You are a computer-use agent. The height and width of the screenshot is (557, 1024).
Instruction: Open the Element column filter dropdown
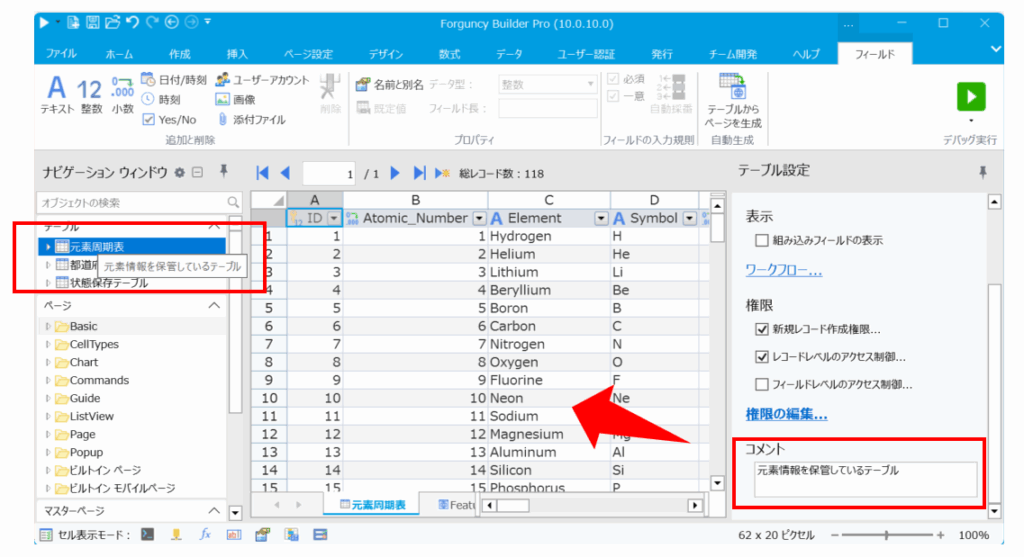click(x=601, y=218)
